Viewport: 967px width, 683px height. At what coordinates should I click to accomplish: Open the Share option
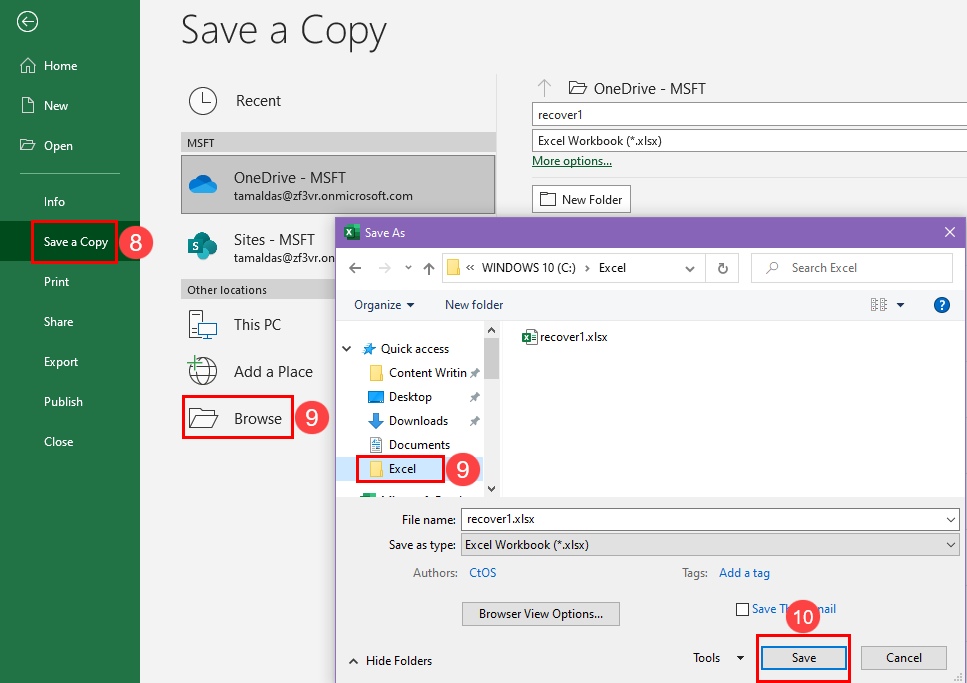[59, 322]
